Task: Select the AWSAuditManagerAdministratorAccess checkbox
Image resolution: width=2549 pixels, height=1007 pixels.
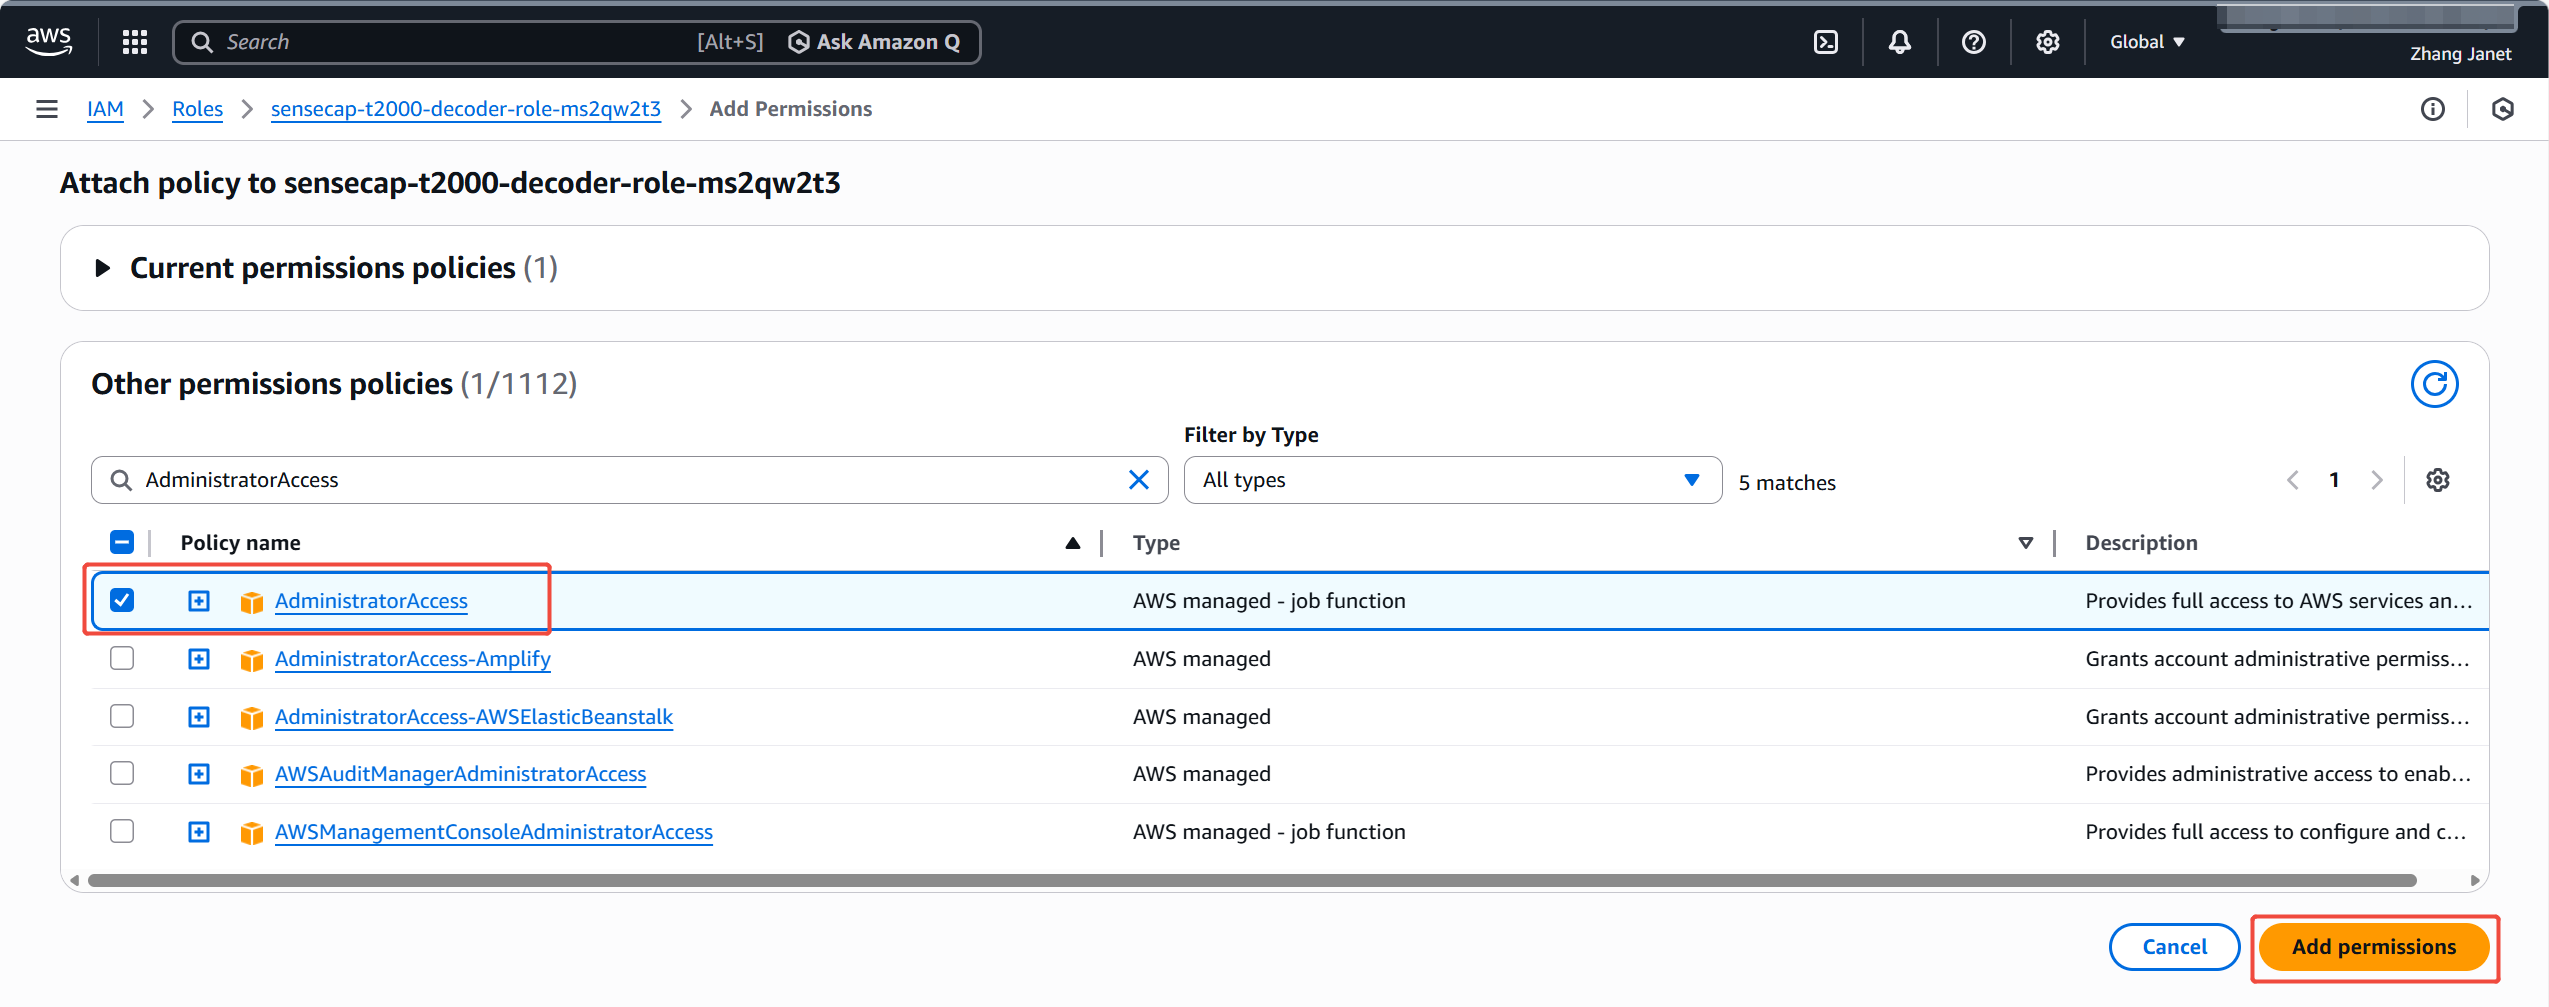Action: (x=122, y=773)
